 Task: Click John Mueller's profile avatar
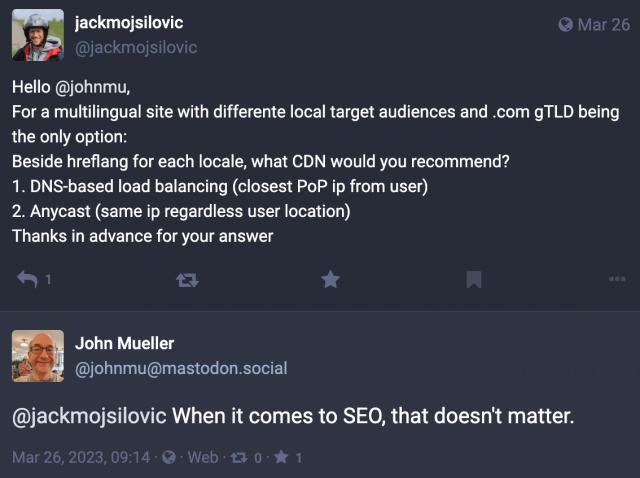click(37, 355)
